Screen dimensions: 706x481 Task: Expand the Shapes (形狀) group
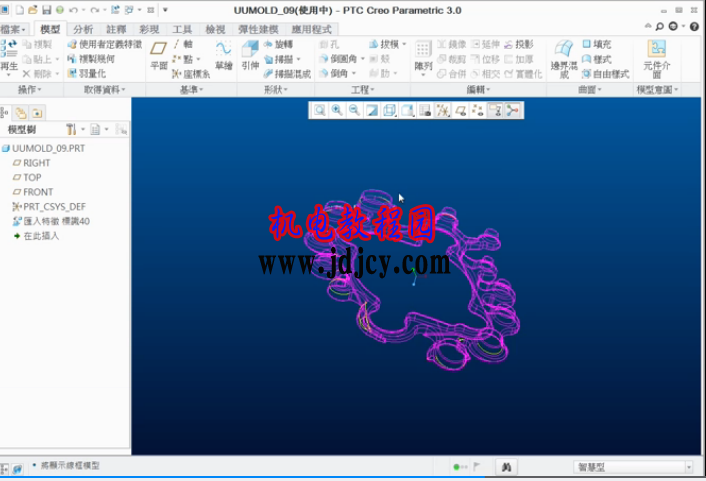pyautogui.click(x=276, y=90)
